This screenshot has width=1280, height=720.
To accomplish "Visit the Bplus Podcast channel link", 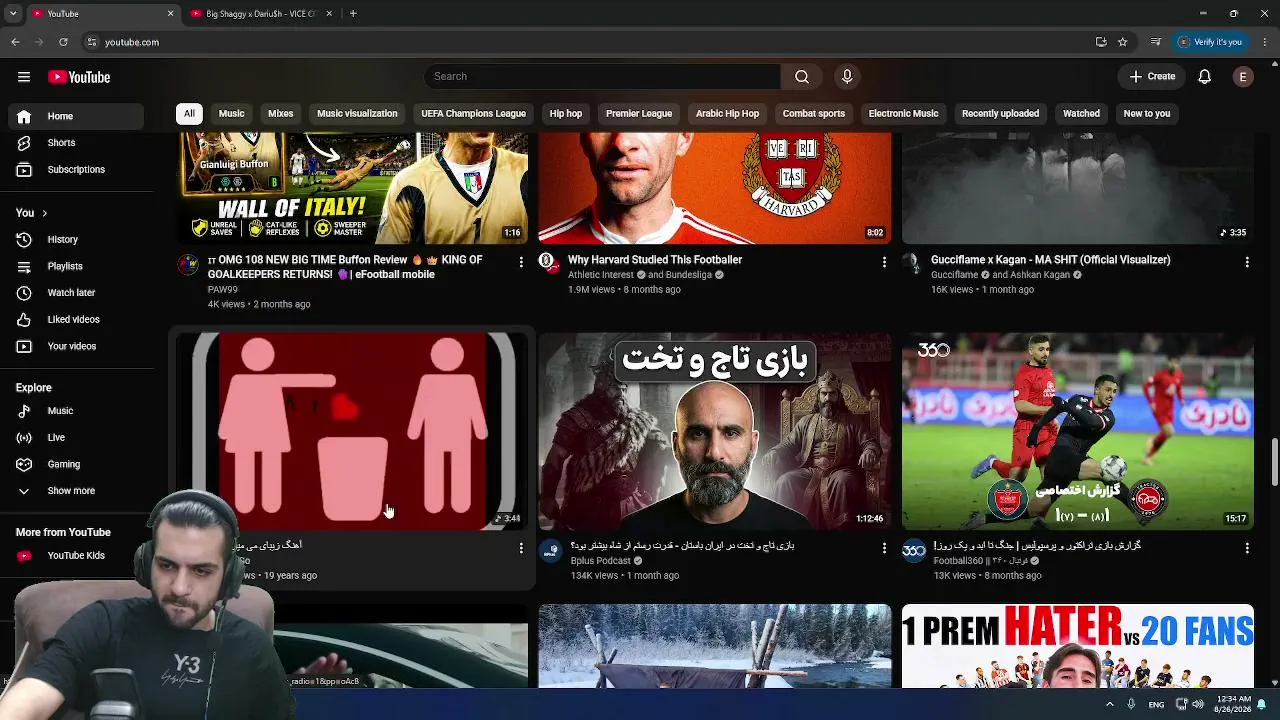I will [600, 561].
